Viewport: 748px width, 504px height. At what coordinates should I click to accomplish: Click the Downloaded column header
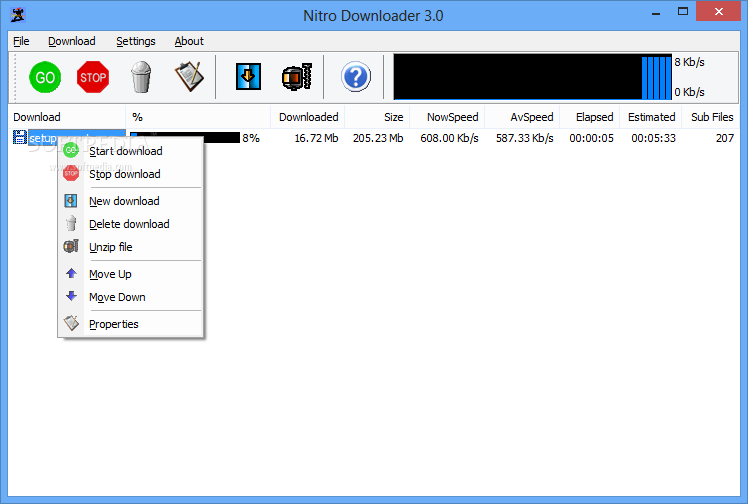(x=308, y=117)
